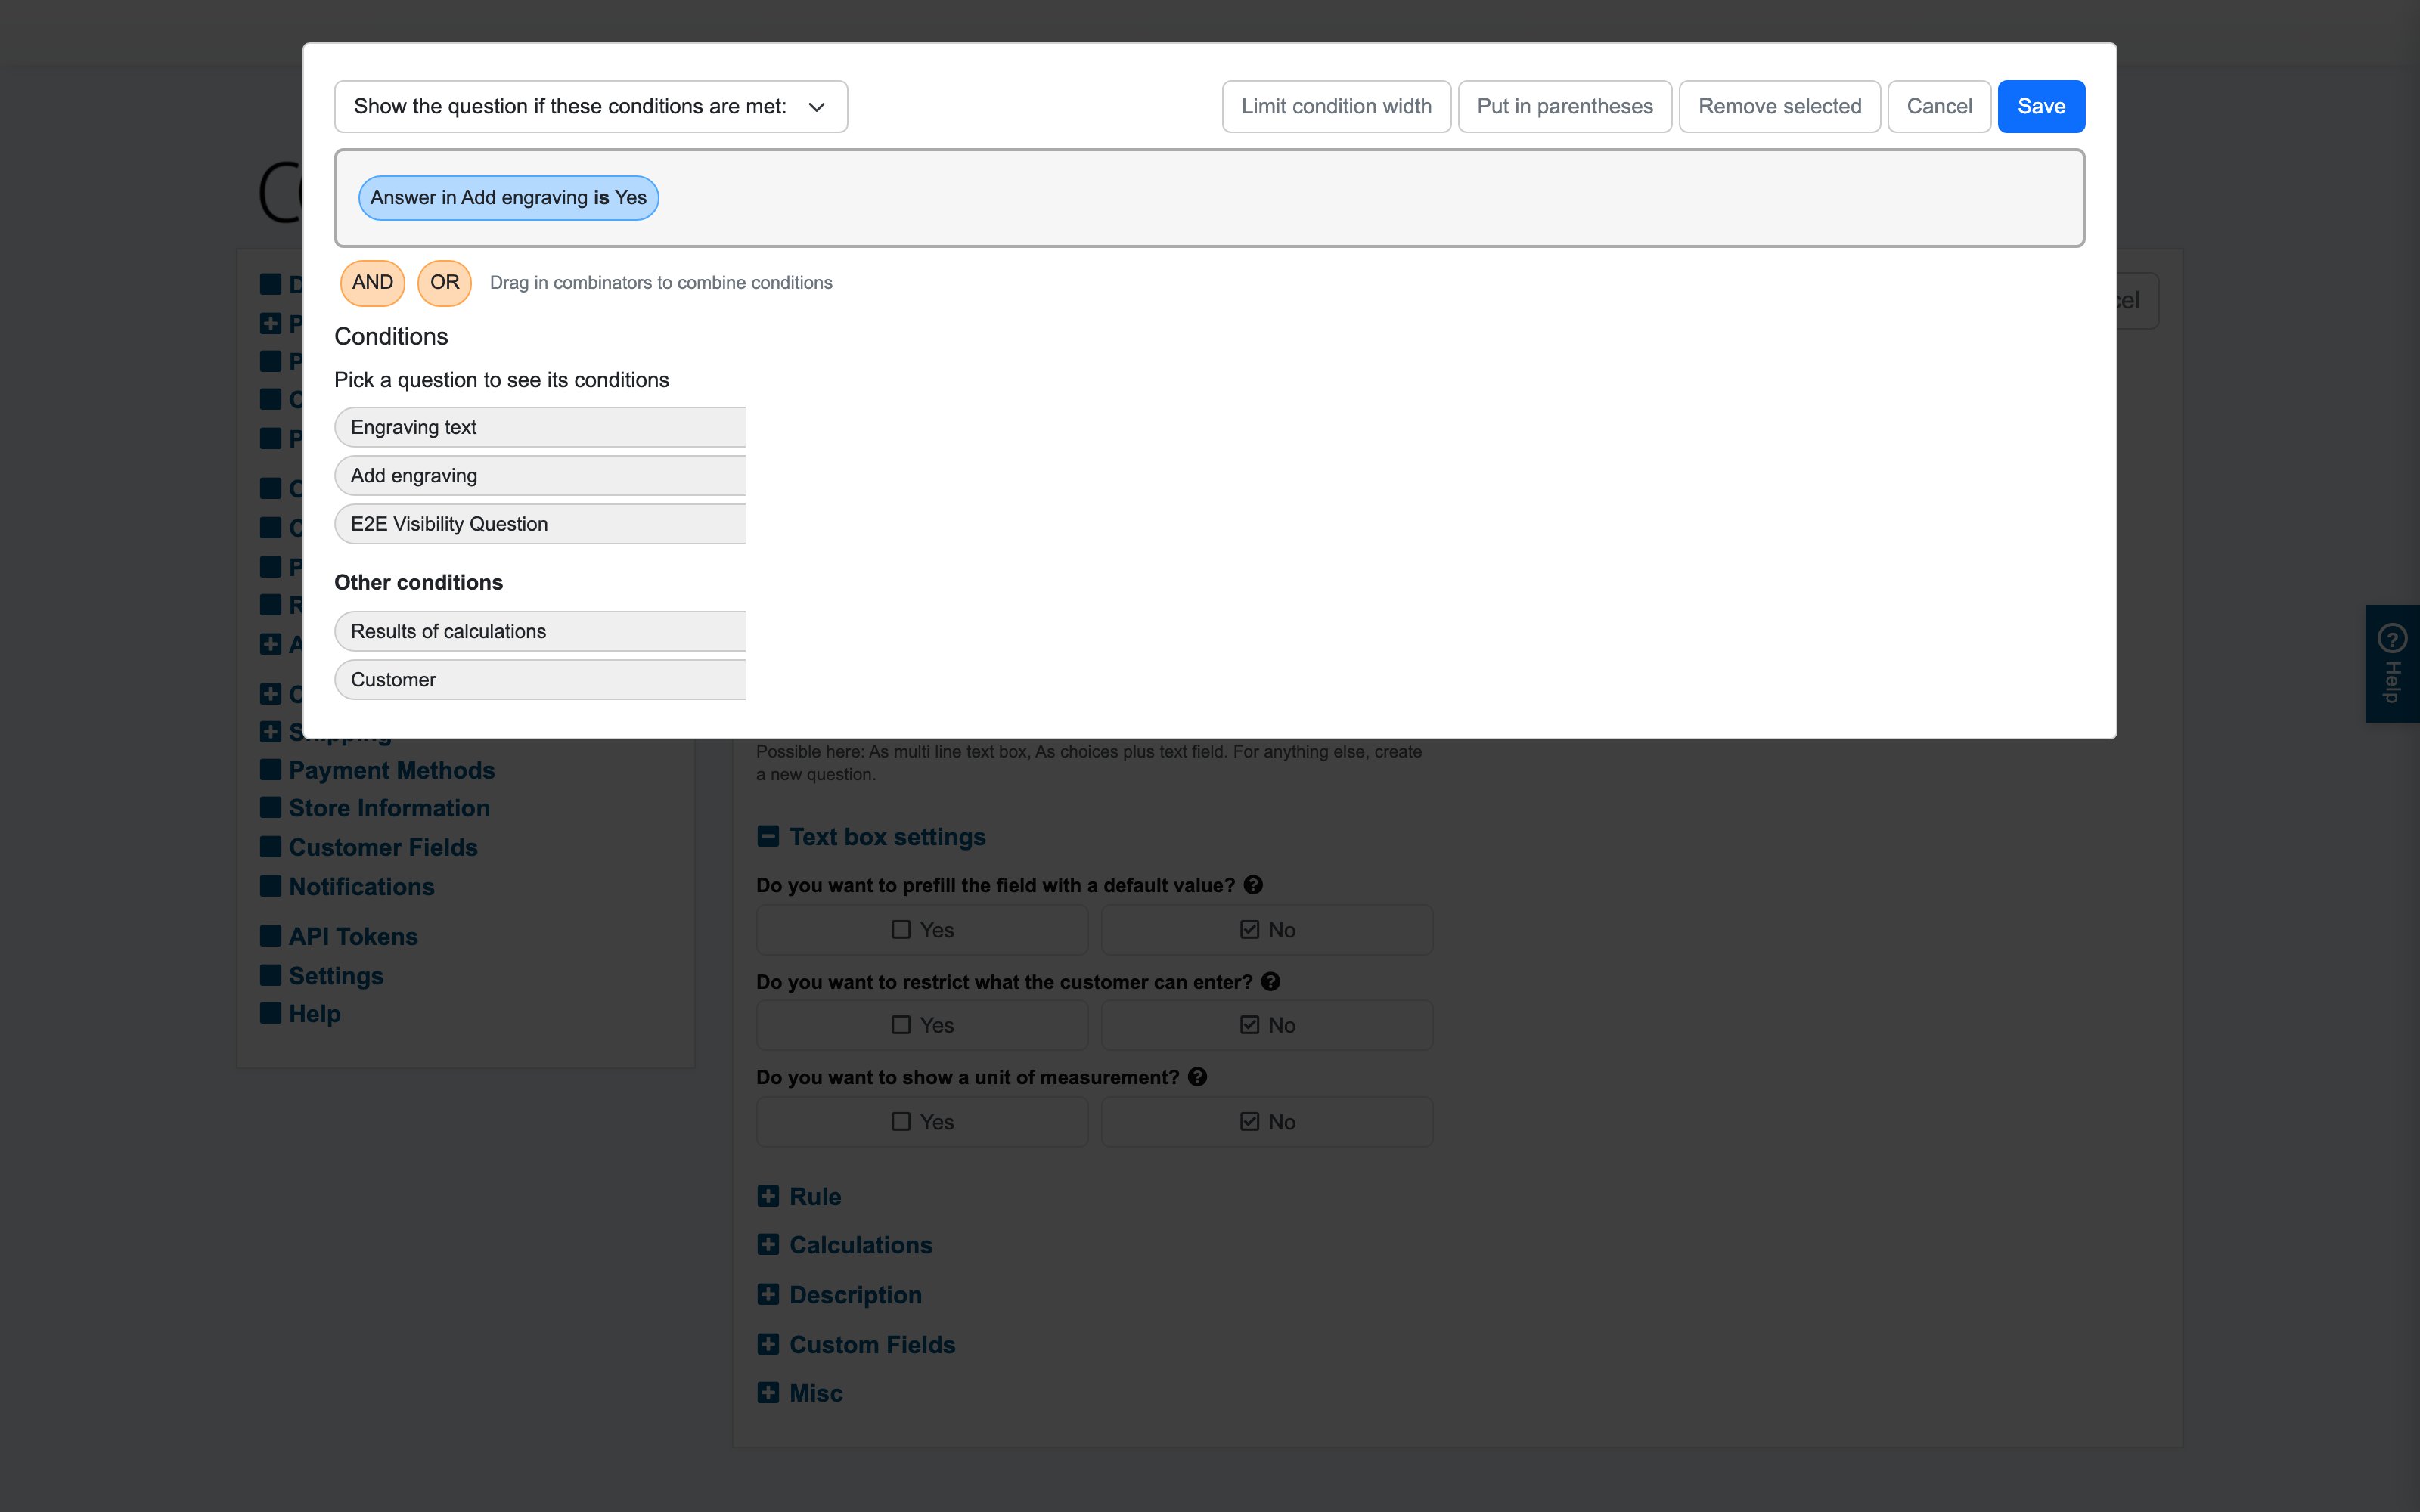Click help icon beside restrict customer entry

1270,982
